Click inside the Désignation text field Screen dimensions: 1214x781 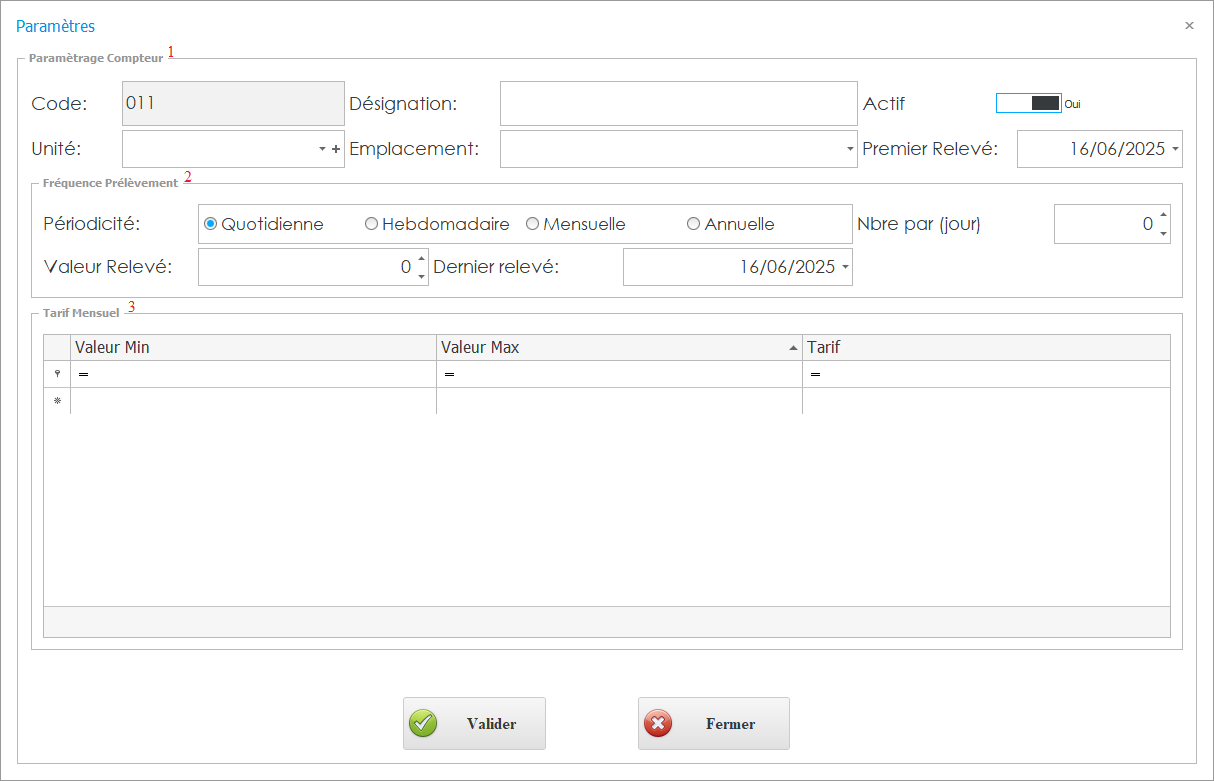click(x=678, y=103)
